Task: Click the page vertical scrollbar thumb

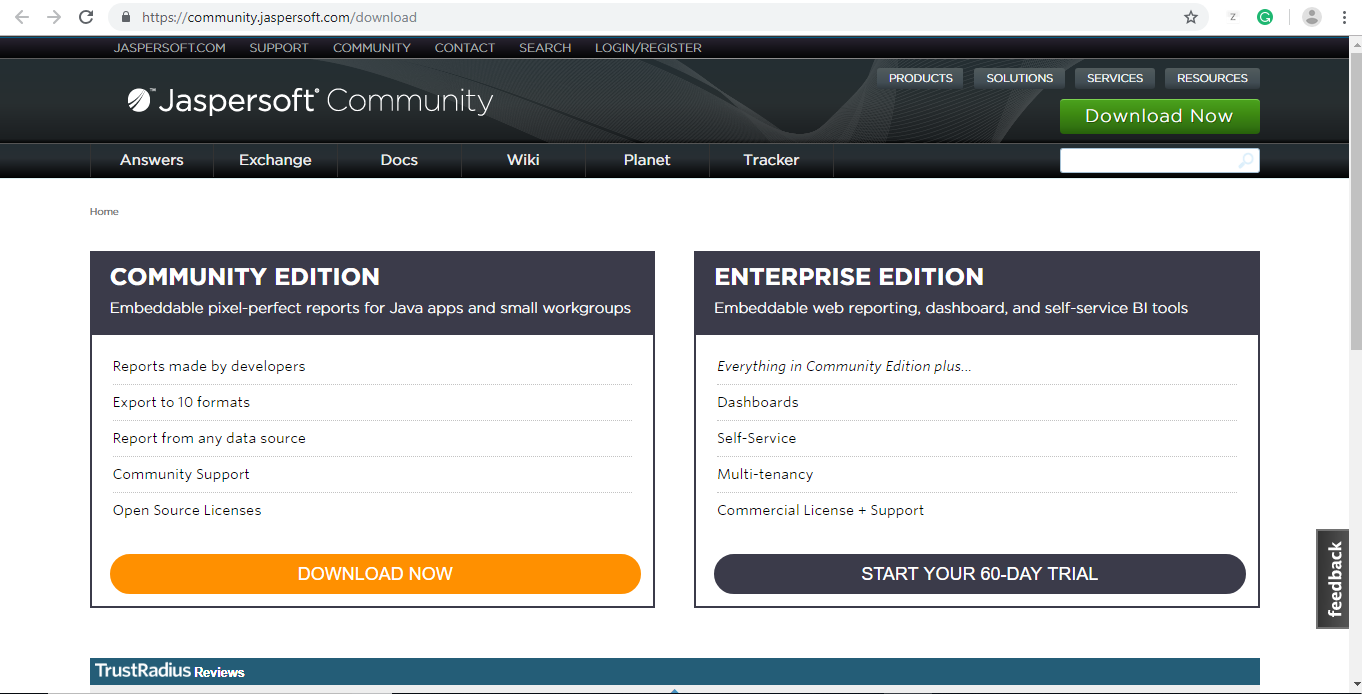Action: (1356, 200)
